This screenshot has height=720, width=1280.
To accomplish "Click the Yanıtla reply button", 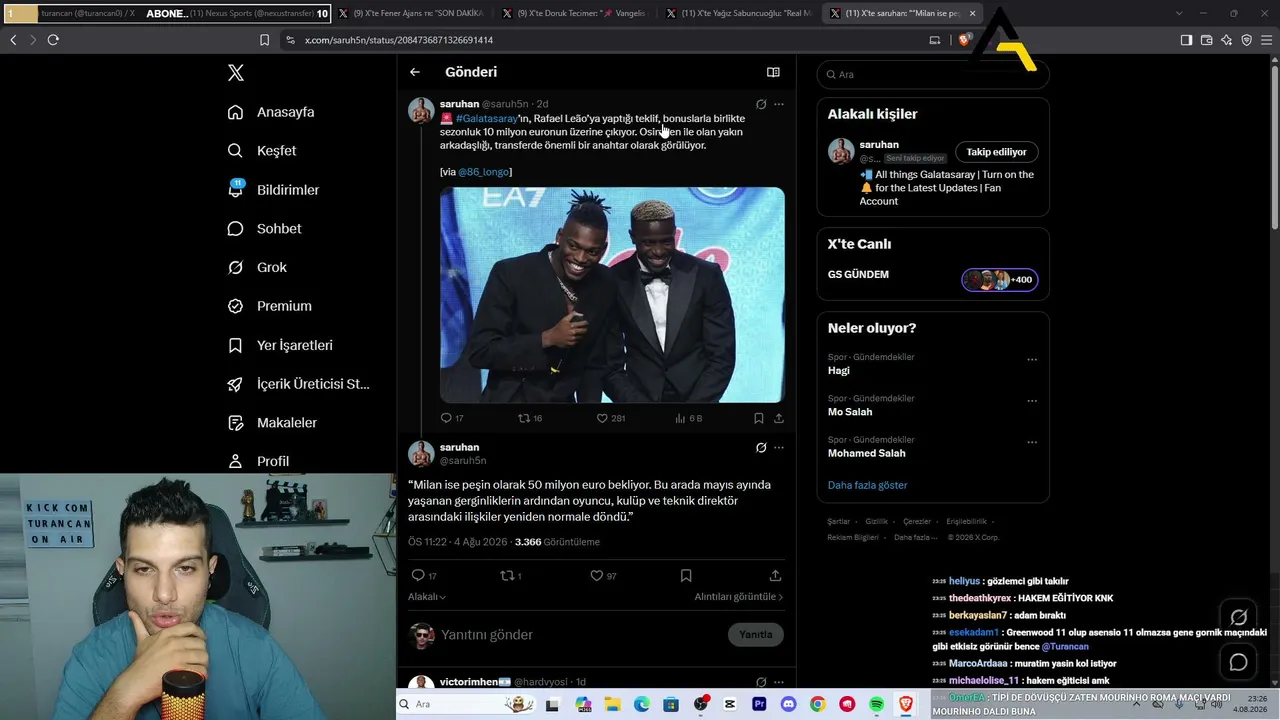I will tap(756, 635).
